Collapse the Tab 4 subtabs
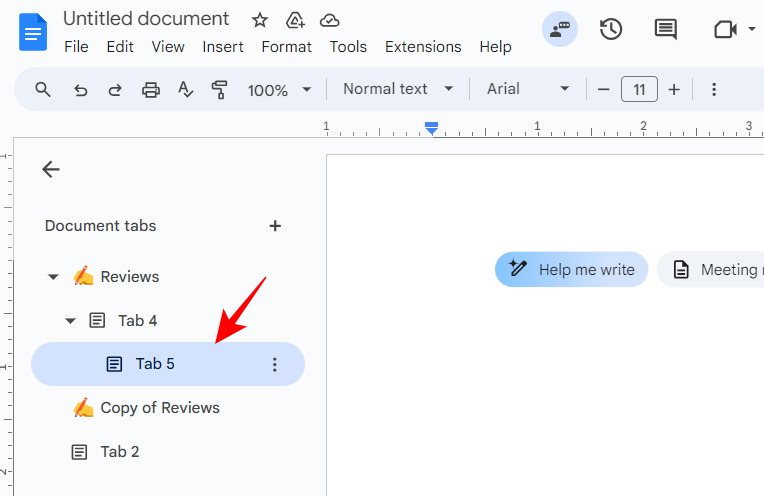This screenshot has height=496, width=764. (x=71, y=321)
